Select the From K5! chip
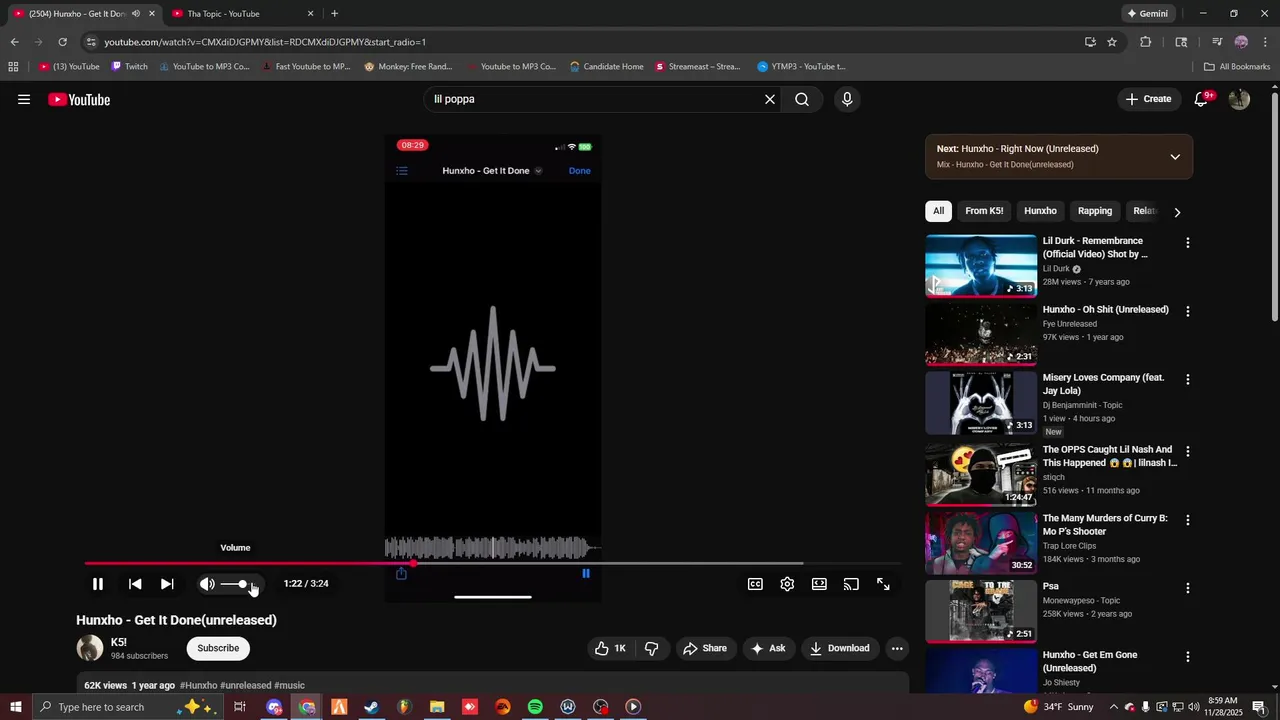The image size is (1280, 720). tap(984, 211)
